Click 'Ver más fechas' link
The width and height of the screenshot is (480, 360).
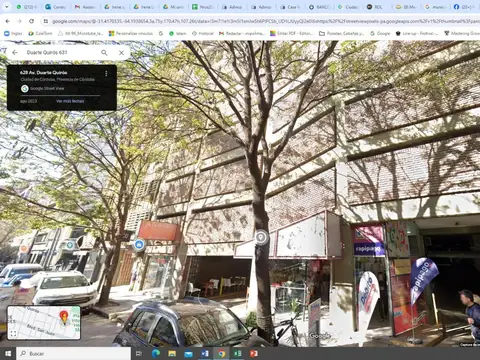point(70,101)
